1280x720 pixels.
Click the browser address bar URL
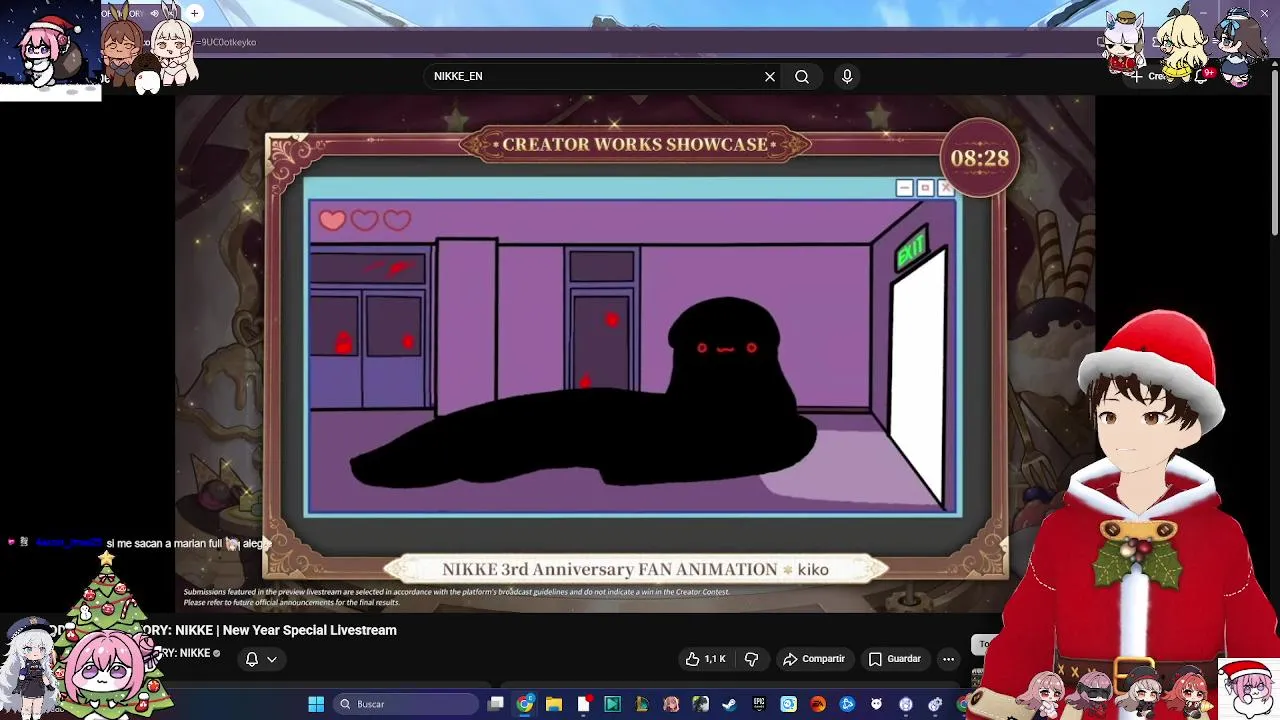228,42
